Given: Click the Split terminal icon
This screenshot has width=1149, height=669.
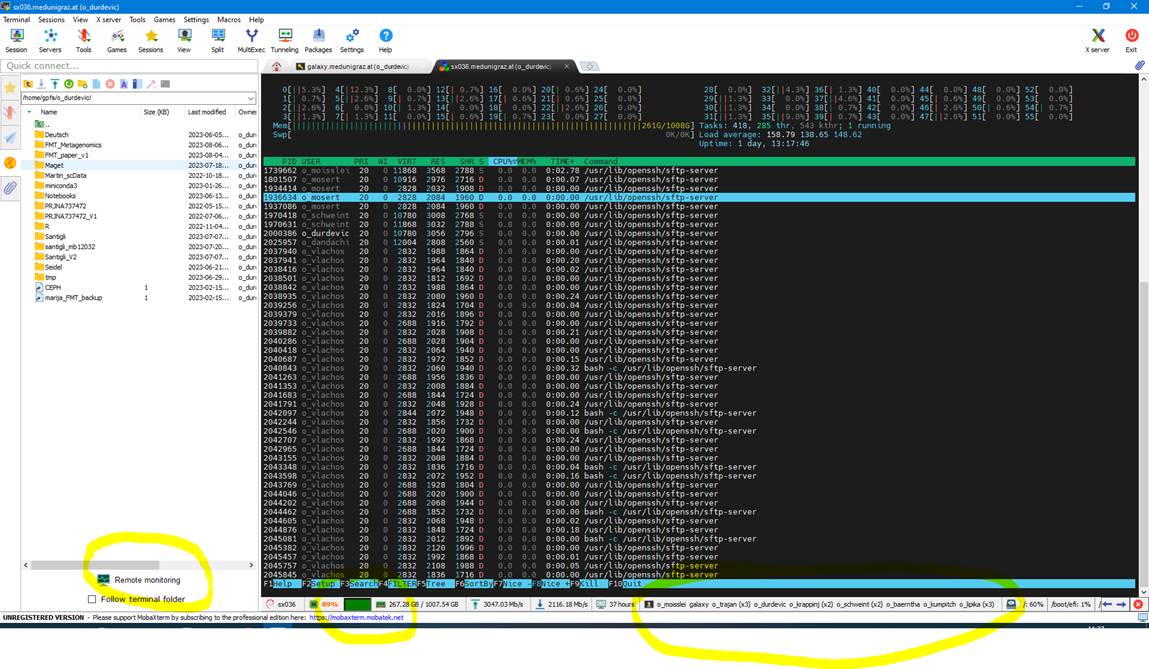Looking at the screenshot, I should 217,39.
